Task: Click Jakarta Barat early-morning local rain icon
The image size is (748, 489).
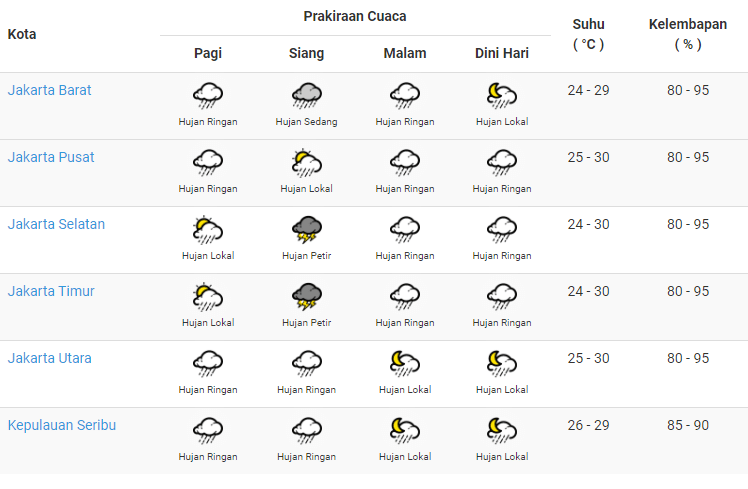Action: (502, 96)
